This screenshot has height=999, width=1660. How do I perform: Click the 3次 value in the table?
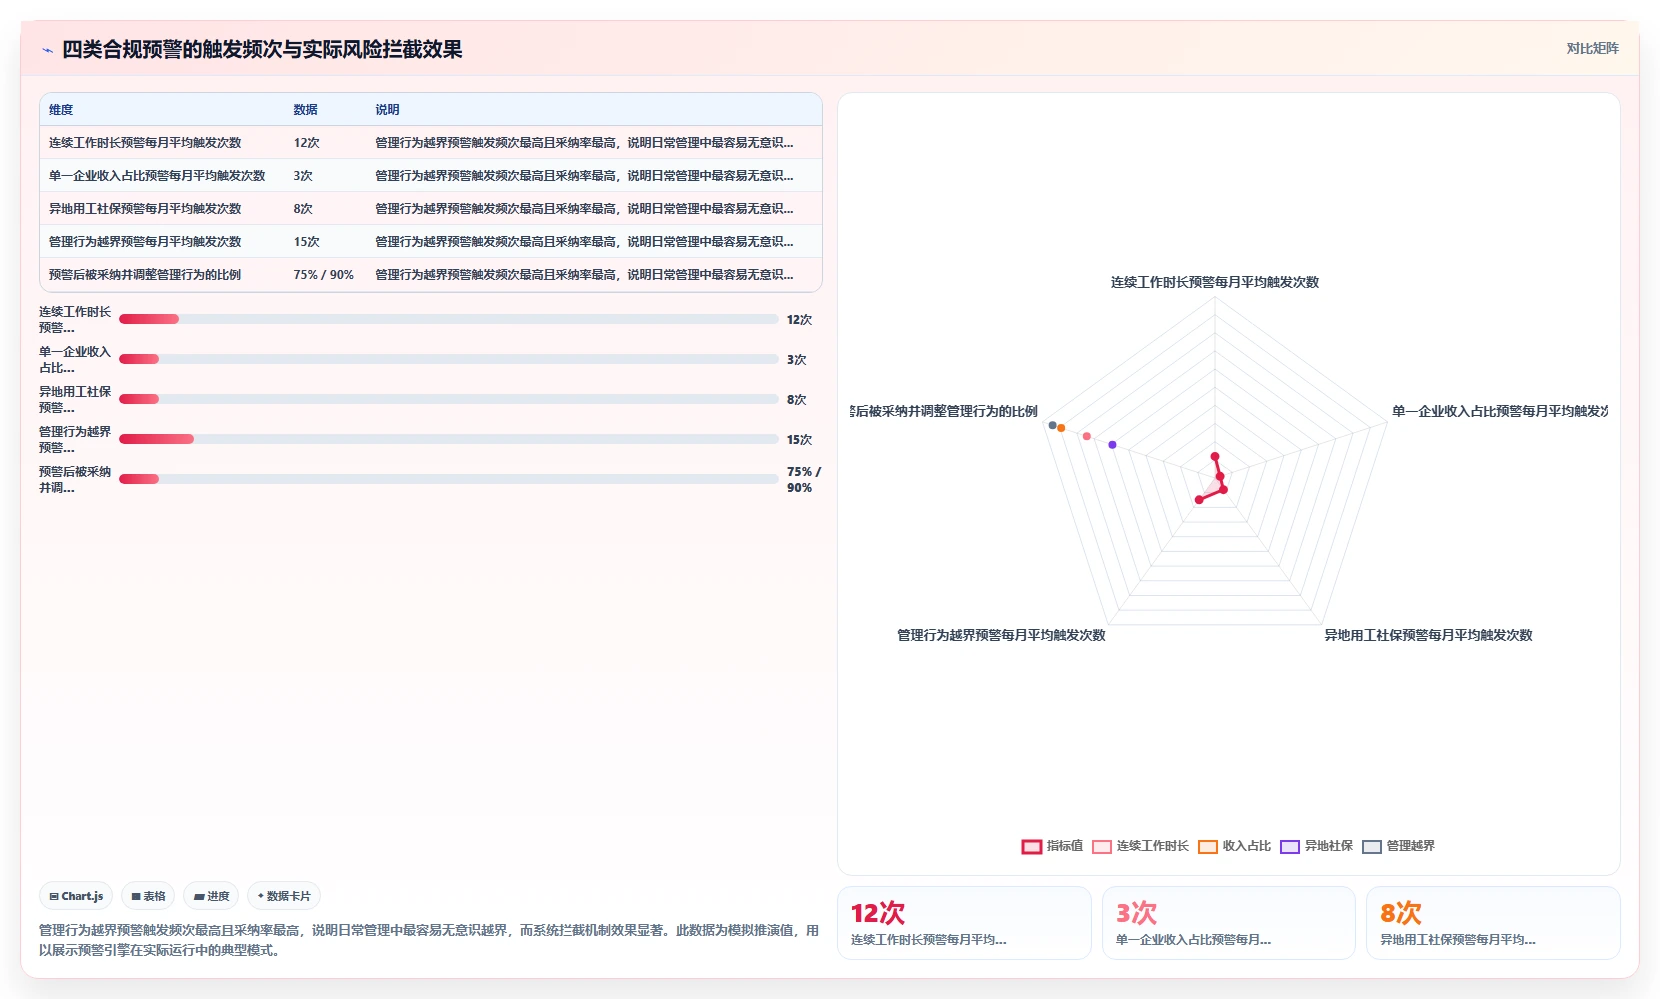pyautogui.click(x=303, y=176)
